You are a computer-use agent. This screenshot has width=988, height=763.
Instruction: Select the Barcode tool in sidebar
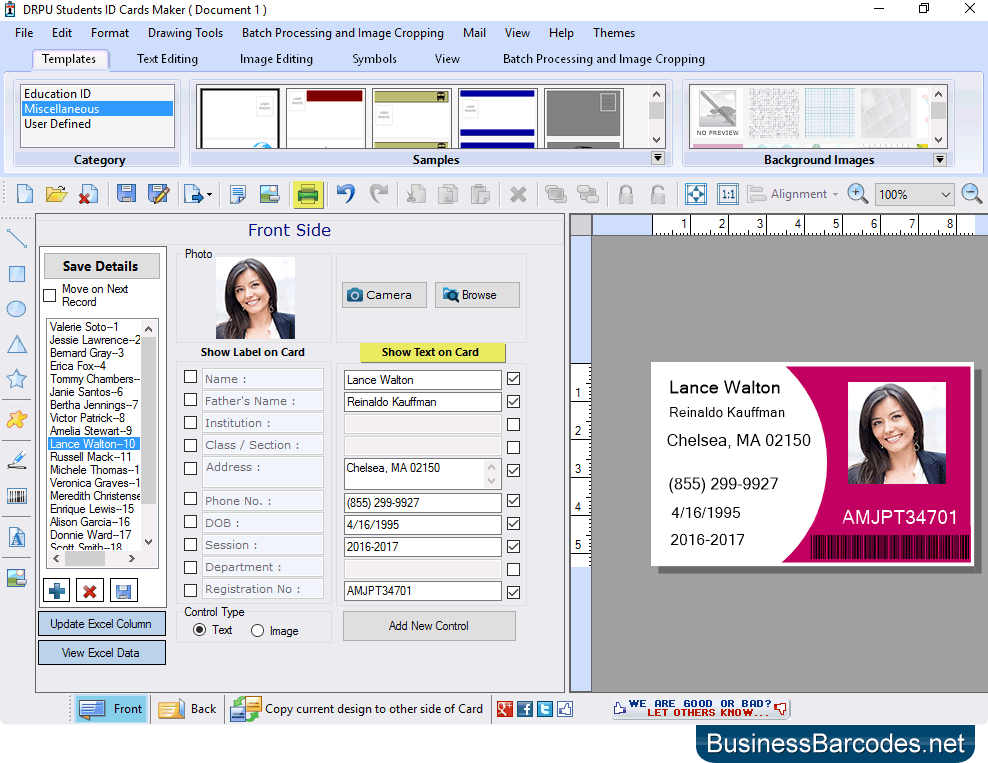click(x=17, y=496)
